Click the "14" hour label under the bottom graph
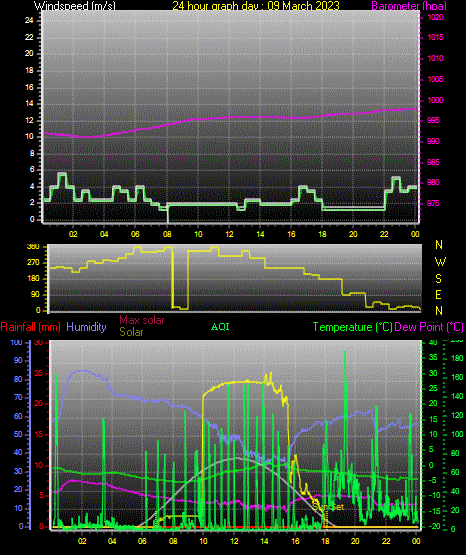This screenshot has height=555, width=466. click(264, 541)
